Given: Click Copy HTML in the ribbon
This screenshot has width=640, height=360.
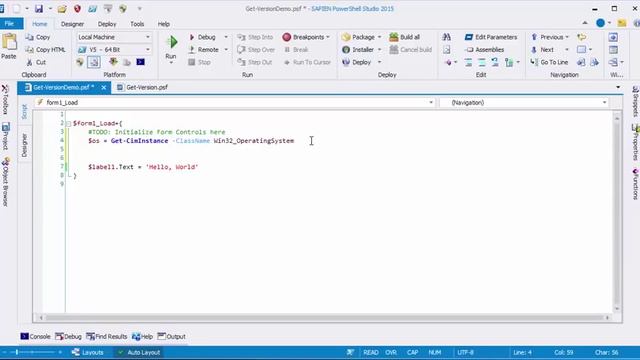Looking at the screenshot, I should 45,50.
